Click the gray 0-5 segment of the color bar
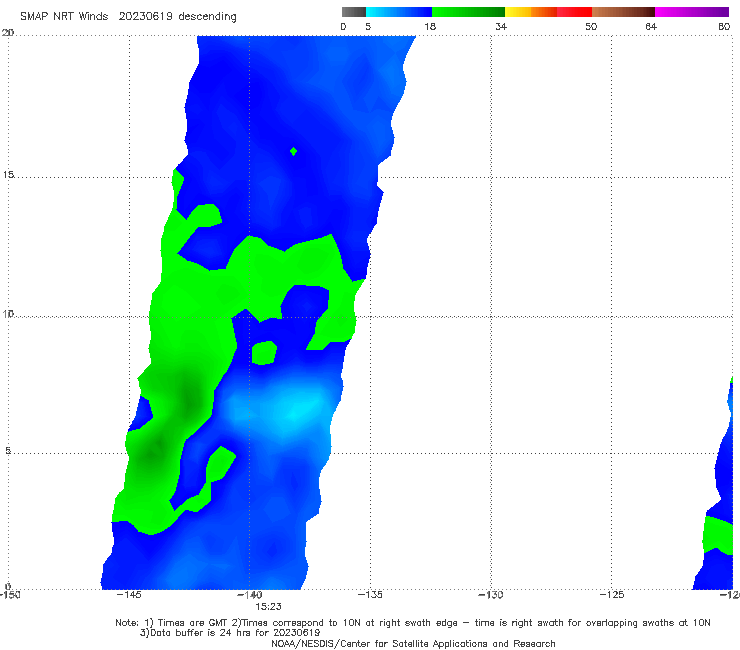 tap(353, 12)
